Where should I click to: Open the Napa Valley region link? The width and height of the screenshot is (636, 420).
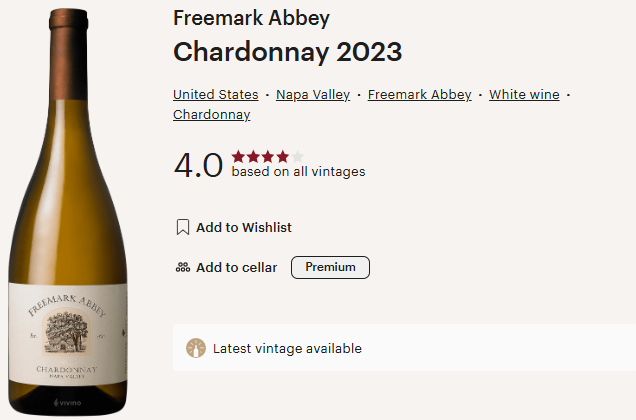point(313,95)
